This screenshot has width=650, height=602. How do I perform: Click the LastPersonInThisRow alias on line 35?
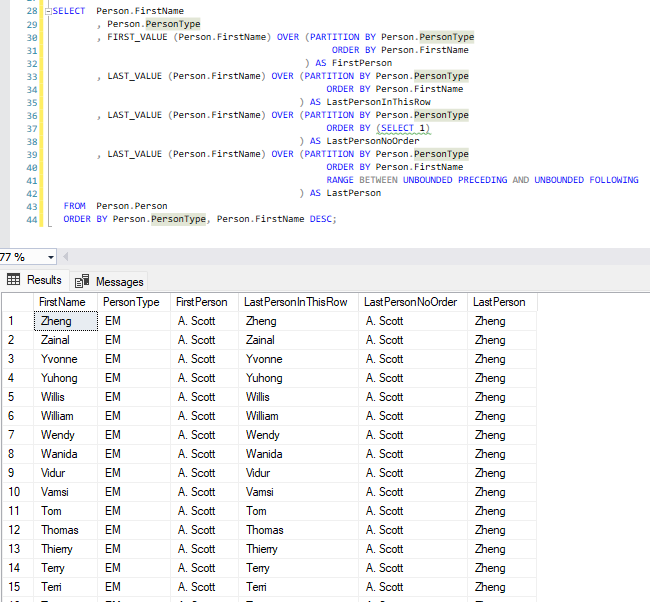pyautogui.click(x=378, y=102)
